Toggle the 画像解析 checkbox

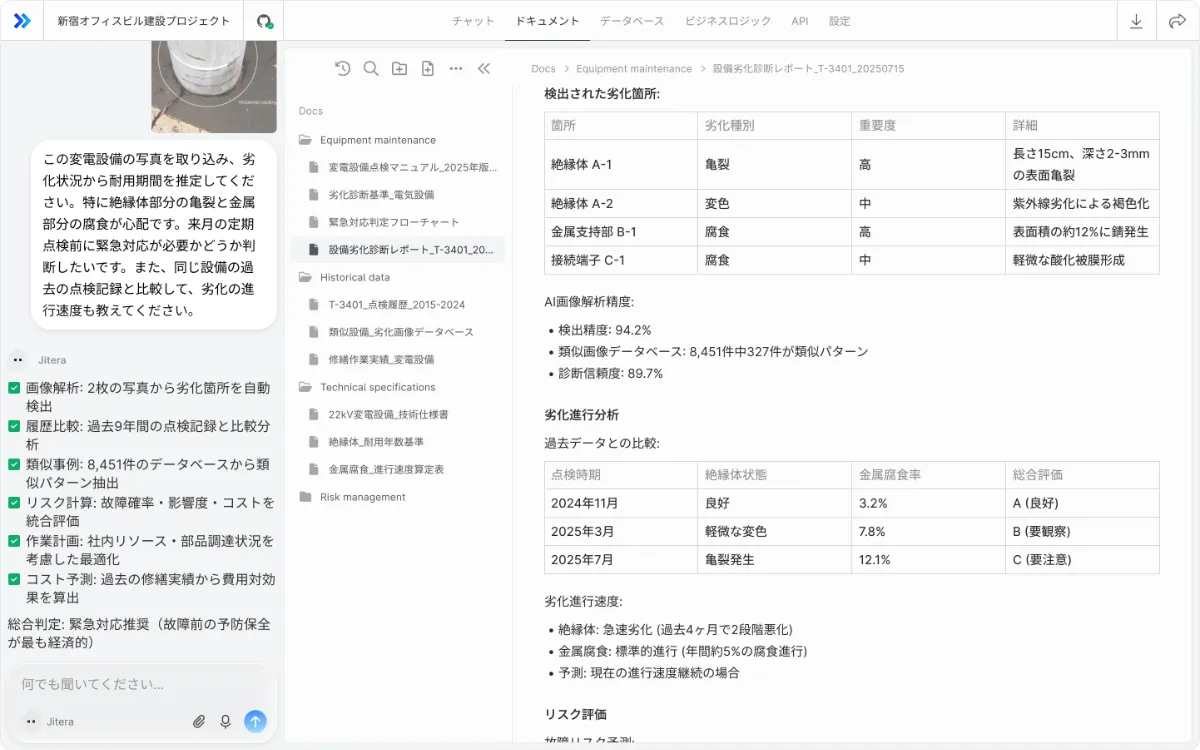[14, 388]
